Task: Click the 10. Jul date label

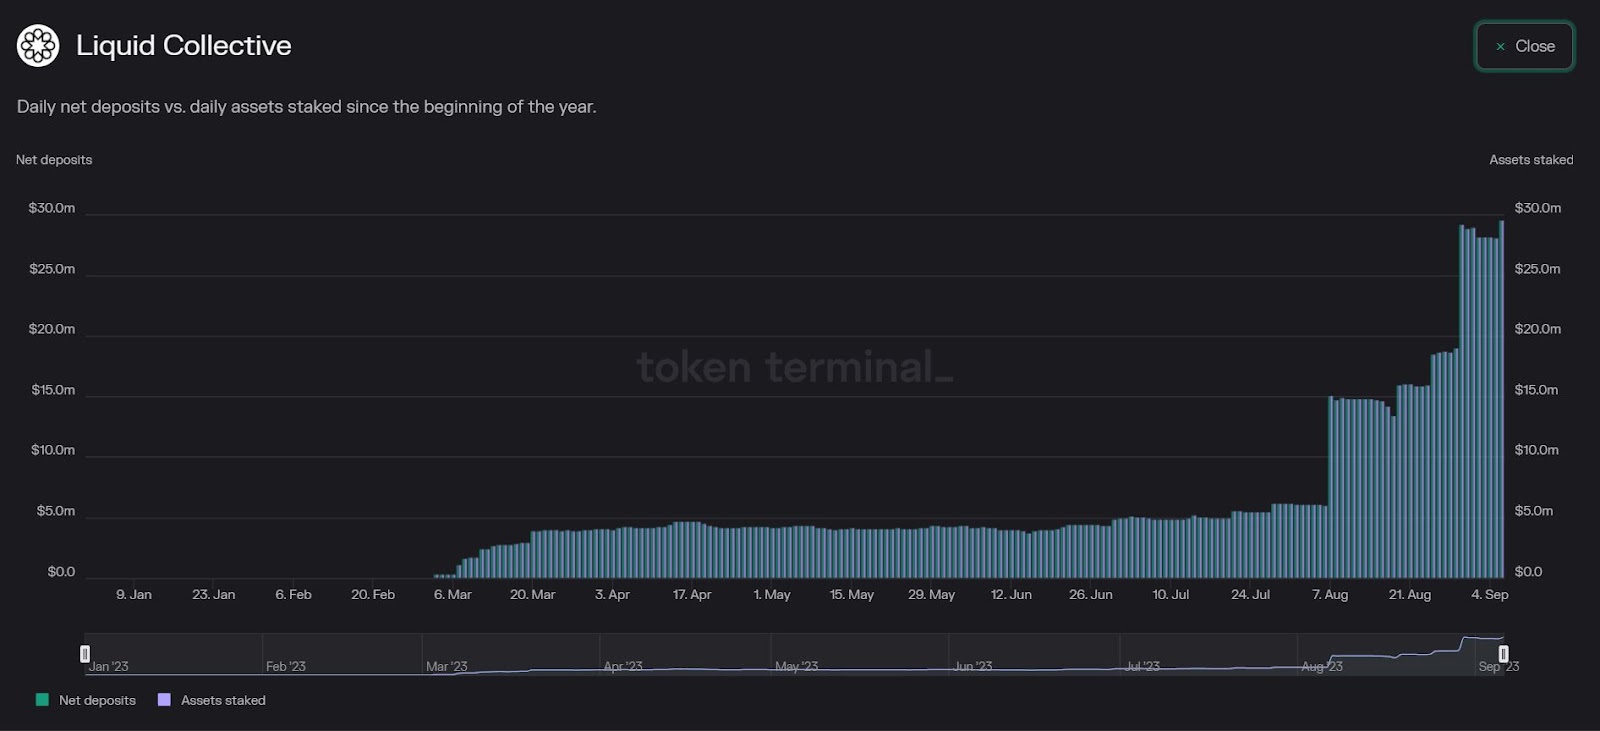Action: [1171, 595]
